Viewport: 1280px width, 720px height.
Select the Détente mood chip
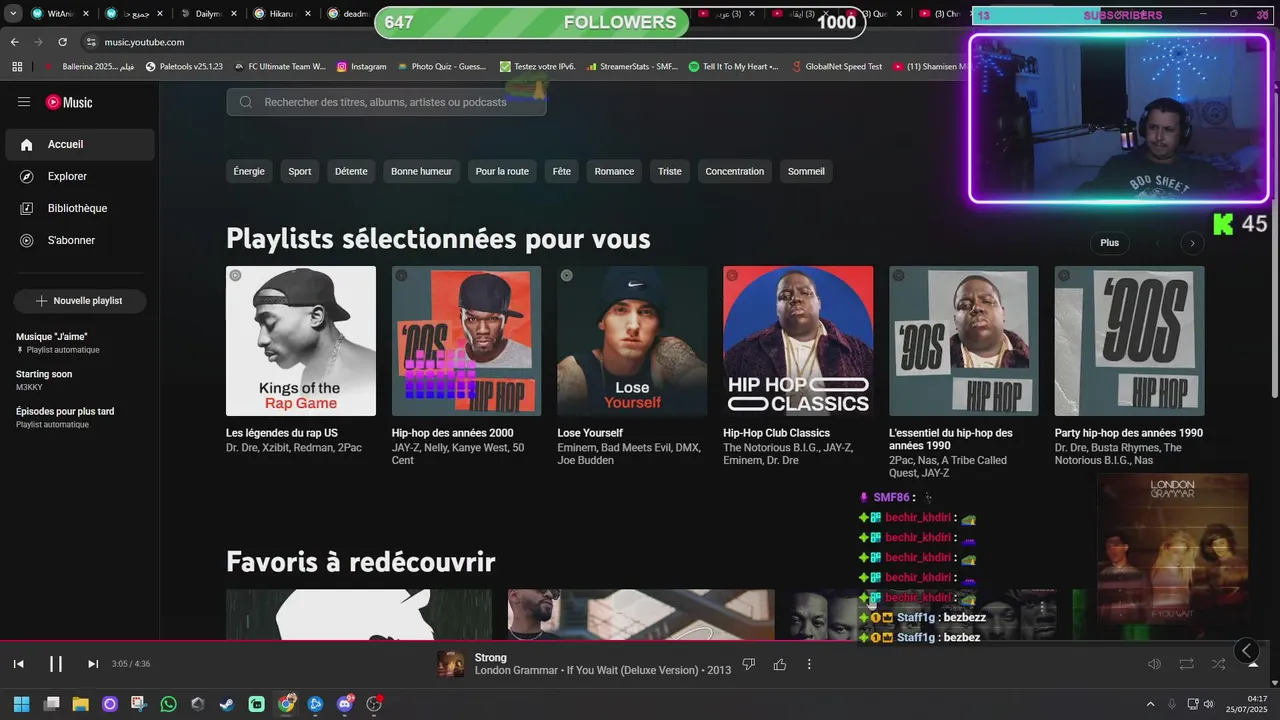coord(351,171)
